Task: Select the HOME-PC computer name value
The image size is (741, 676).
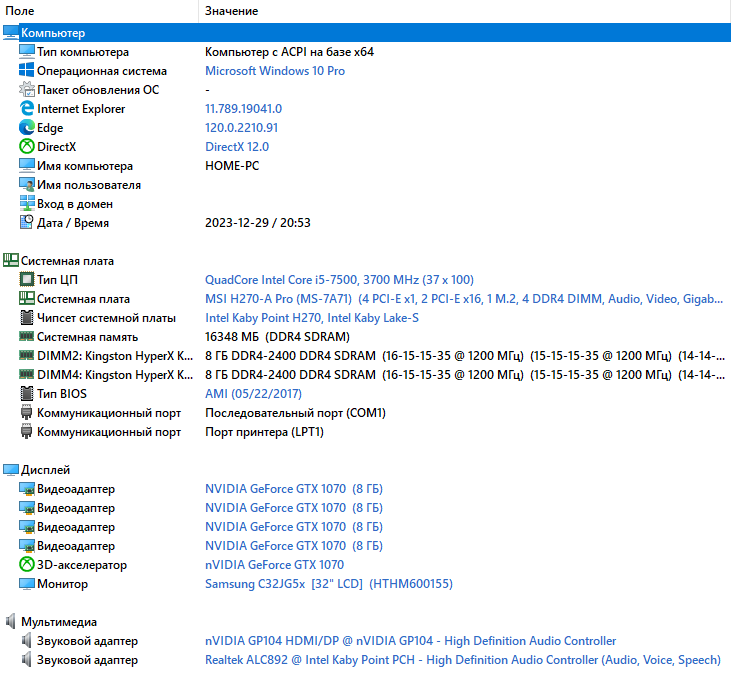Action: (232, 166)
